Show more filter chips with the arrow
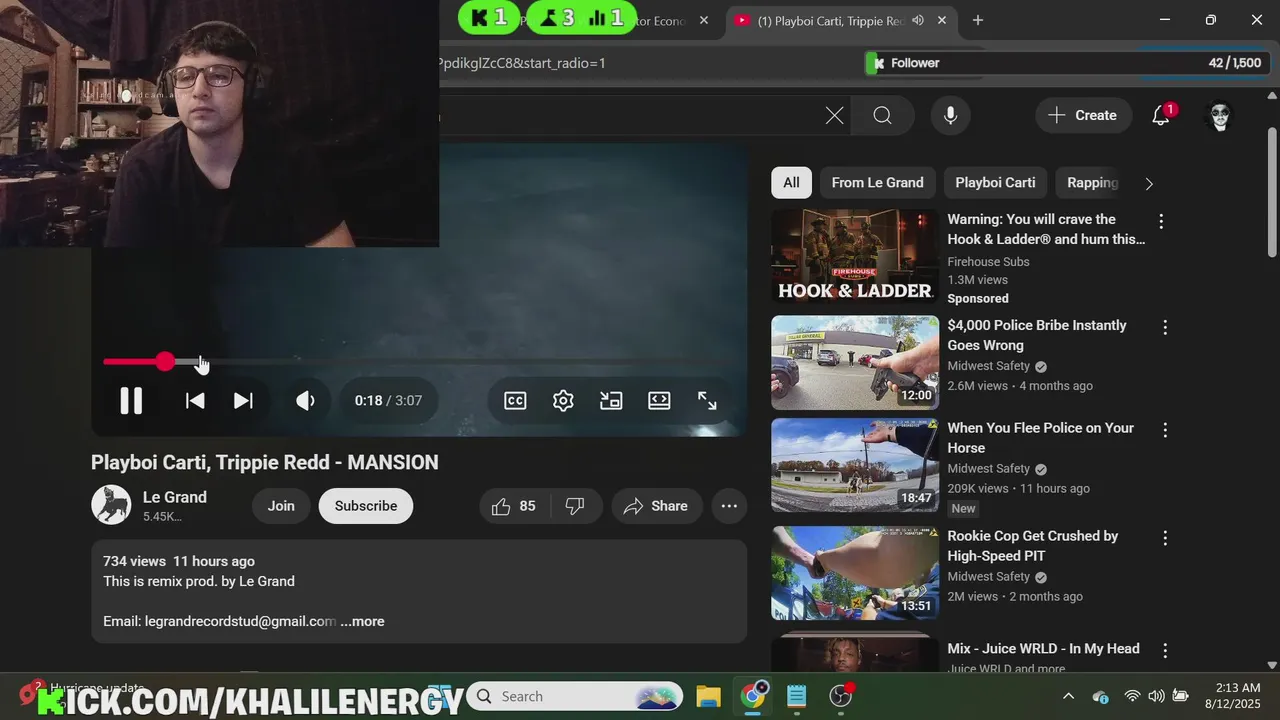 [x=1148, y=184]
